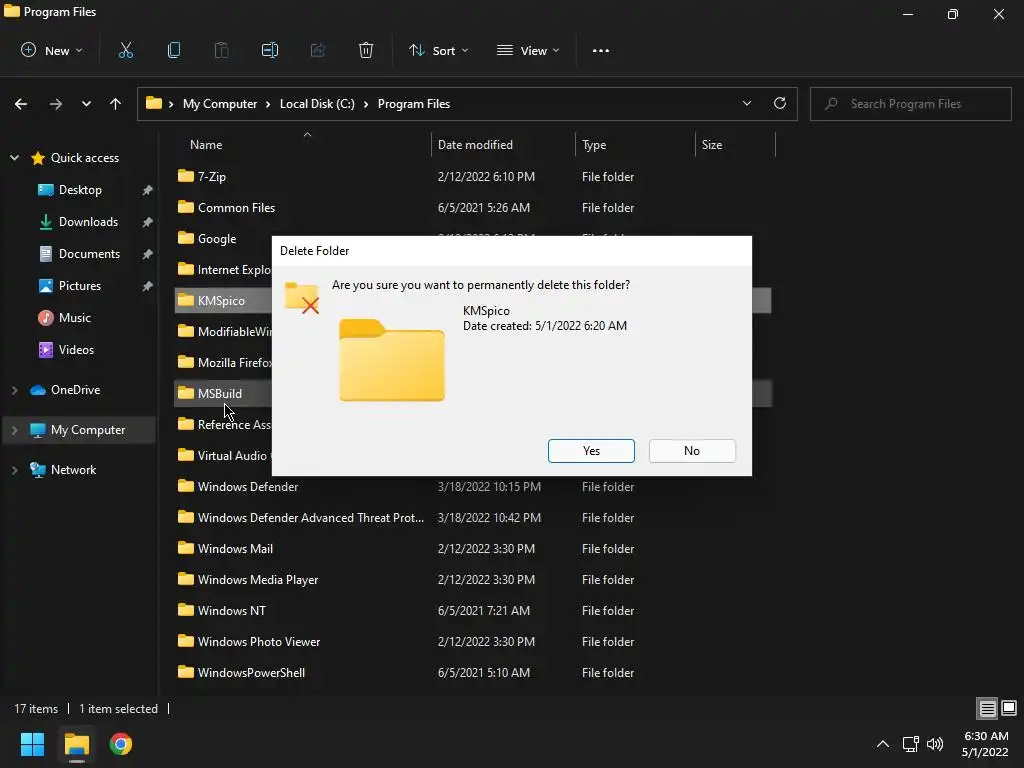Select the Windows NT folder

(x=231, y=611)
